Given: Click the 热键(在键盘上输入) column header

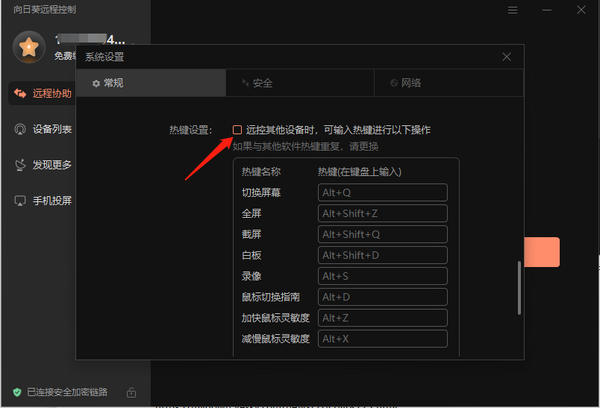Looking at the screenshot, I should [x=360, y=171].
